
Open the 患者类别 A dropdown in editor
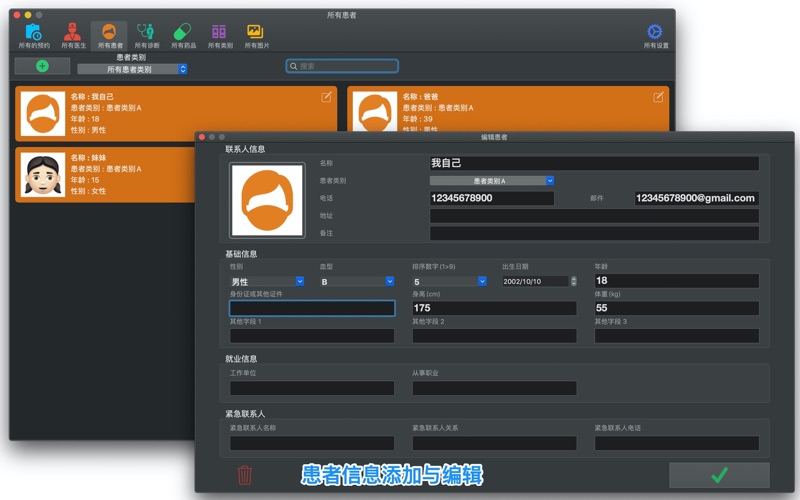point(491,181)
